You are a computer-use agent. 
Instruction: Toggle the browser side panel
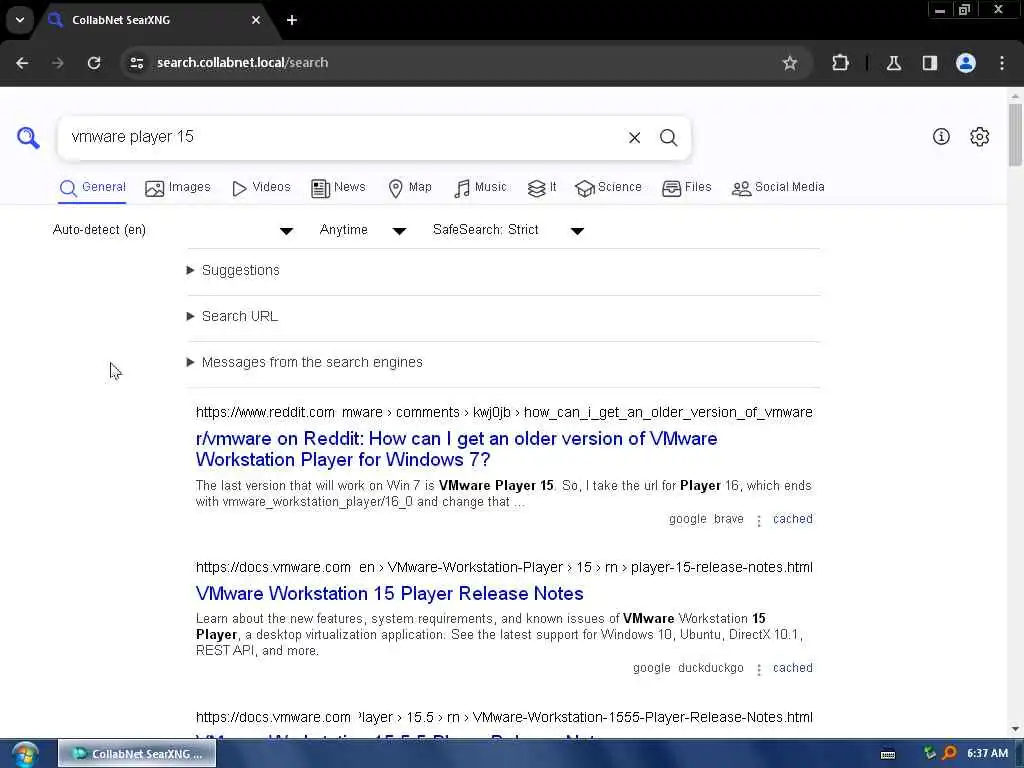[930, 63]
